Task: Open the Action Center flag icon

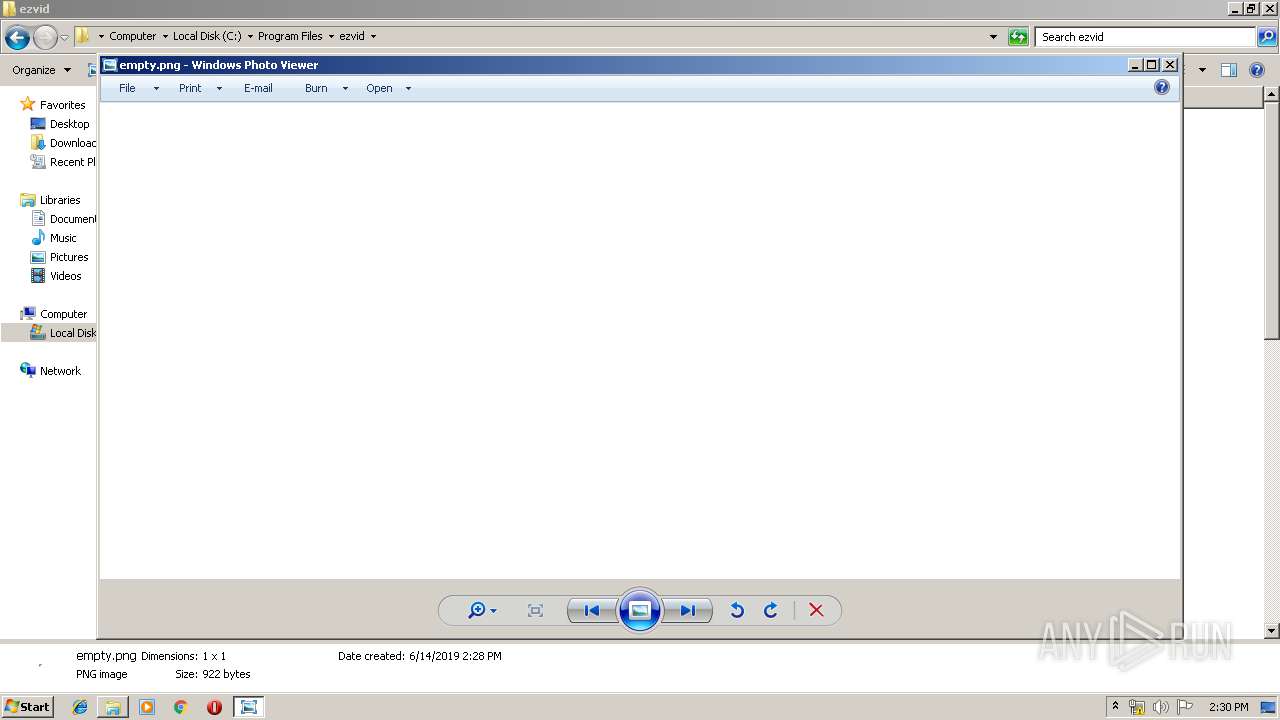Action: pyautogui.click(x=1185, y=707)
